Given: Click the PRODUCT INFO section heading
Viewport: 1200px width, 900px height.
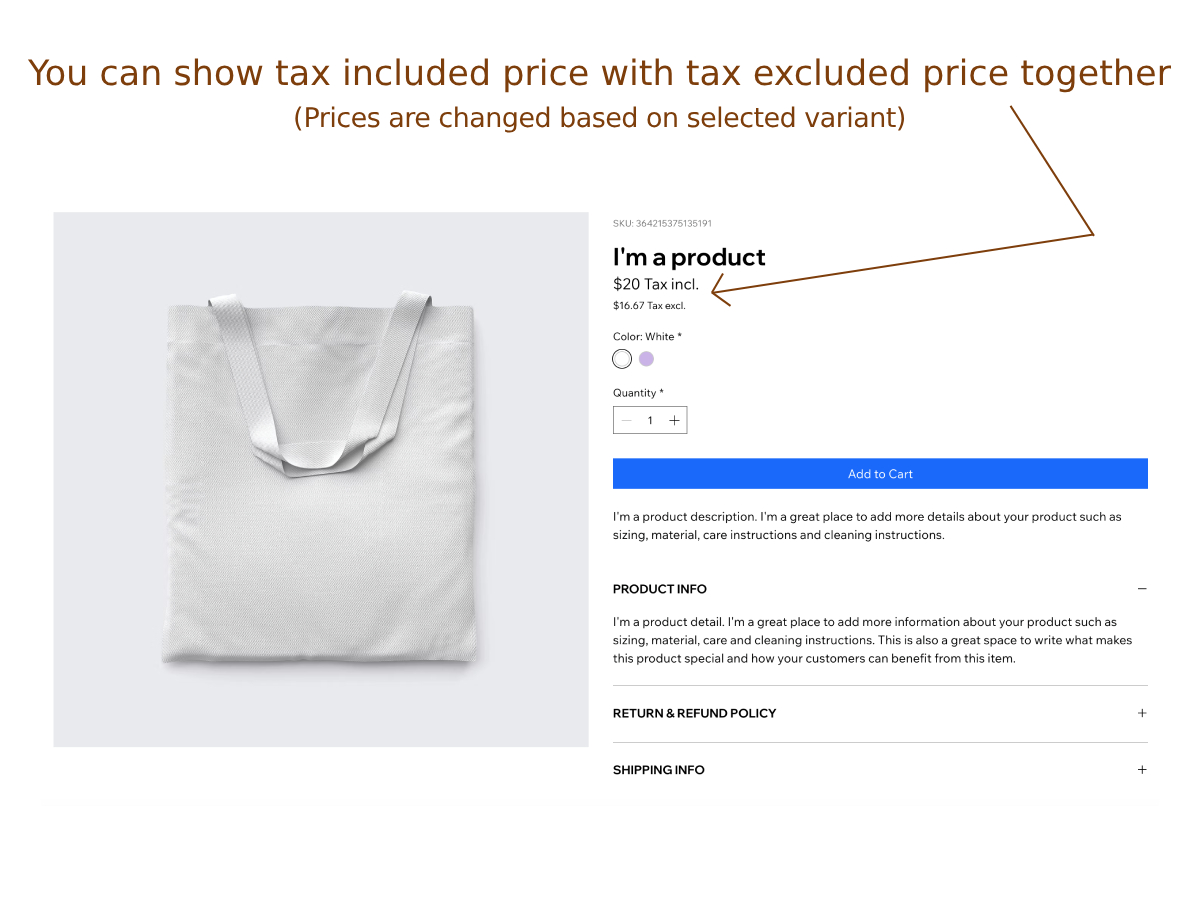Looking at the screenshot, I should [660, 589].
